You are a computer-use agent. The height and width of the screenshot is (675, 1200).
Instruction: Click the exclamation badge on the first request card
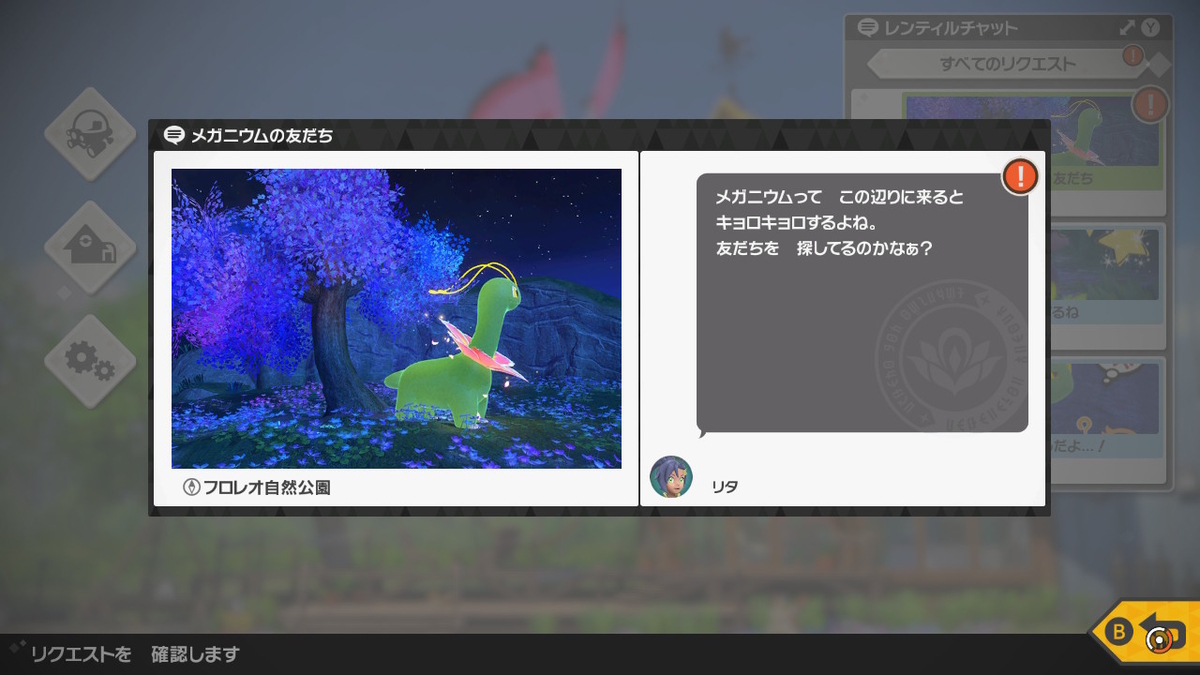(1150, 103)
